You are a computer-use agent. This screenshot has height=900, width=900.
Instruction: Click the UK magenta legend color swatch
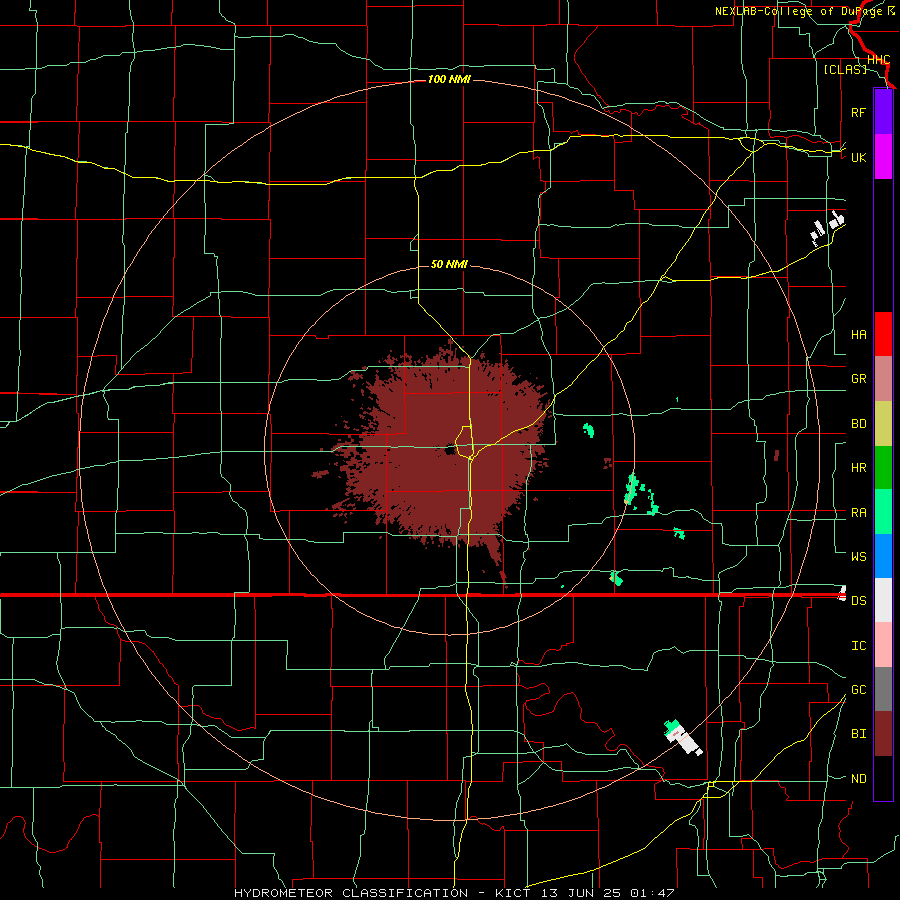click(883, 157)
